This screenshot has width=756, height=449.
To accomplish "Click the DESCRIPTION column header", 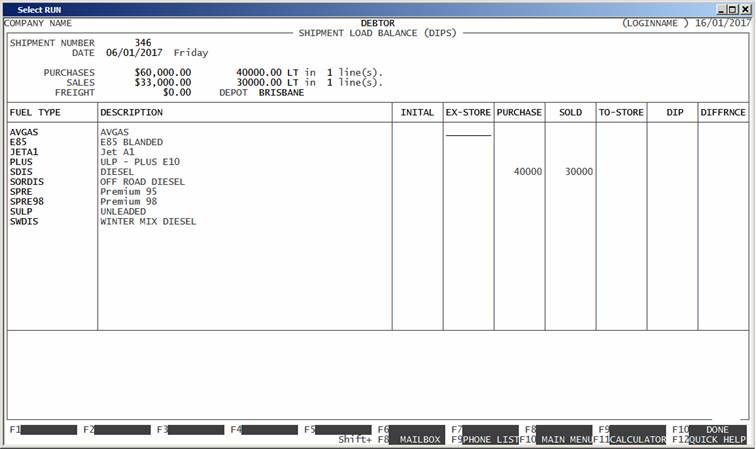I will click(132, 112).
